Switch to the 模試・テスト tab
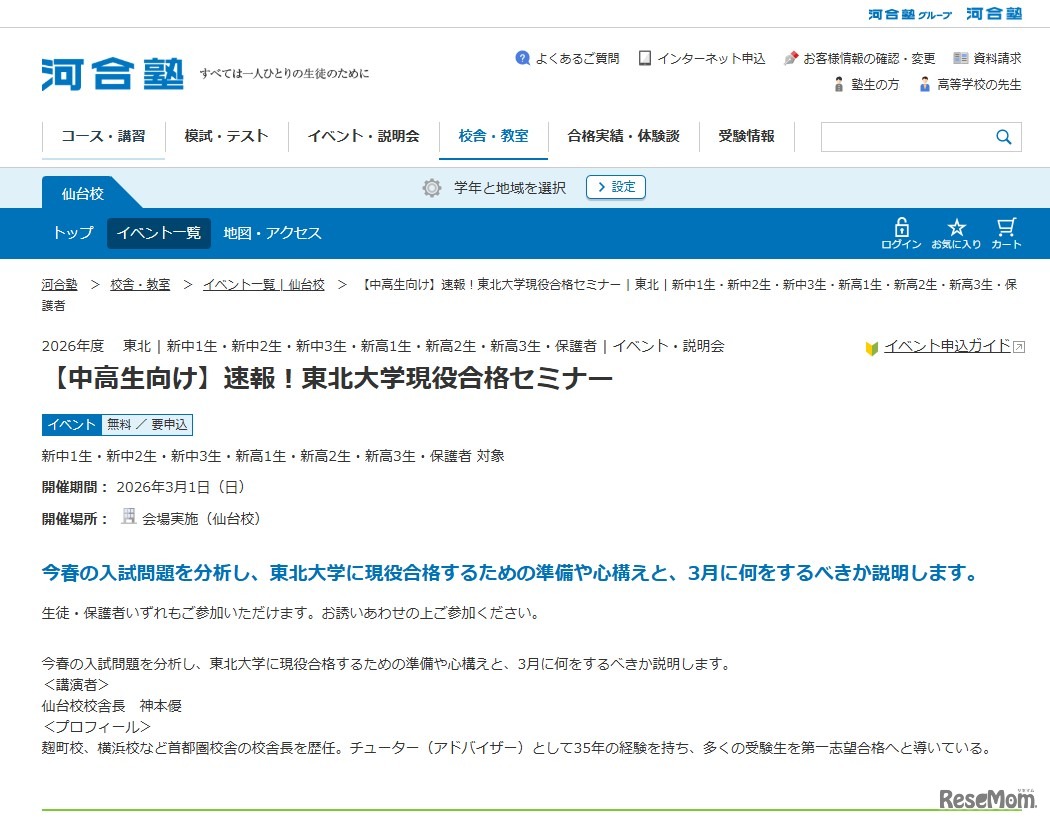Screen dimensions: 1050x822 click(225, 136)
